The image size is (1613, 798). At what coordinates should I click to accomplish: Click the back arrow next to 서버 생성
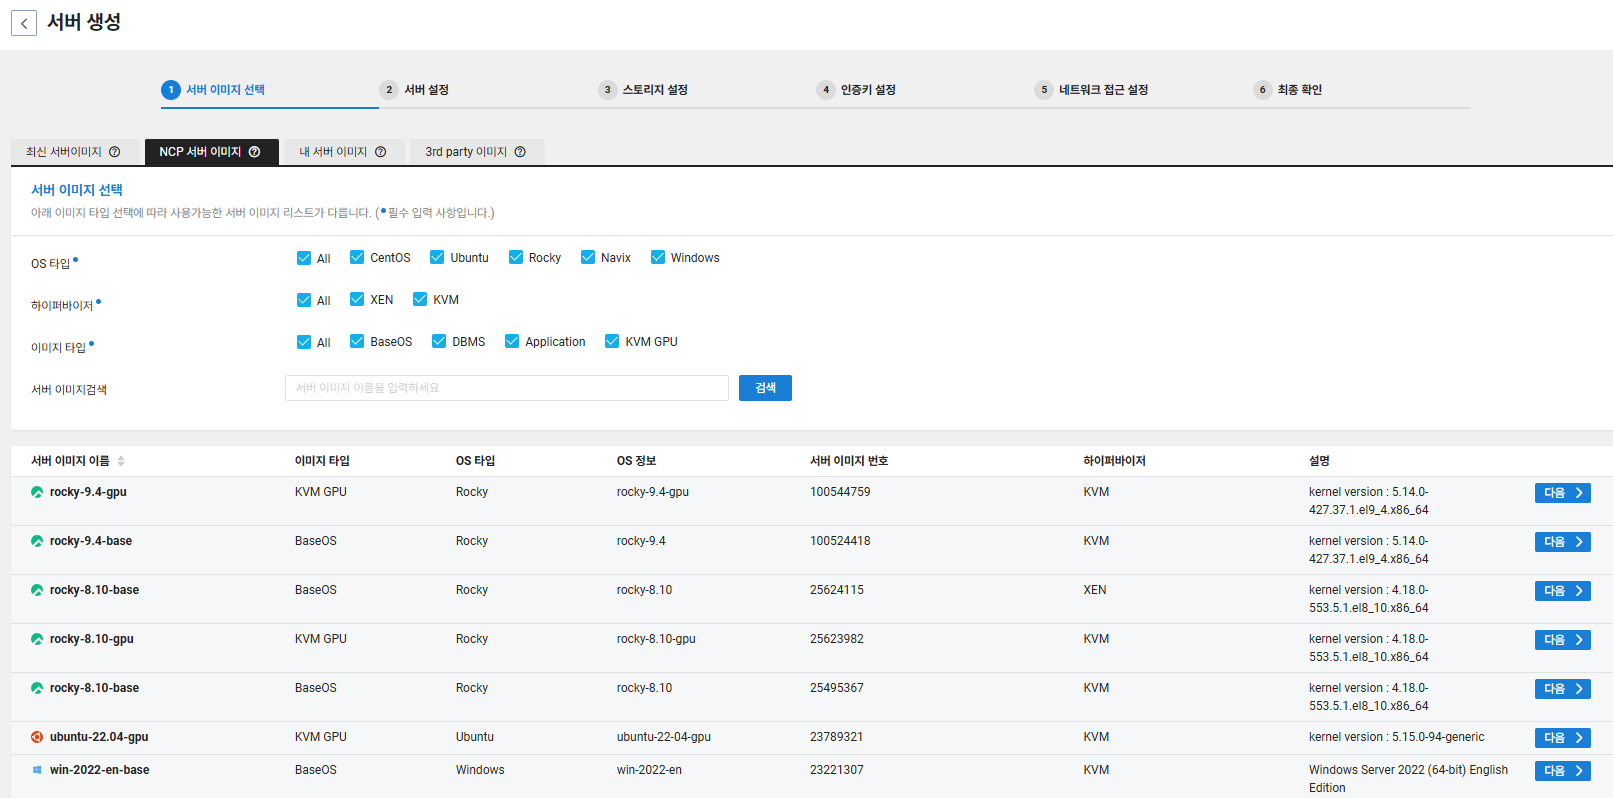(24, 23)
